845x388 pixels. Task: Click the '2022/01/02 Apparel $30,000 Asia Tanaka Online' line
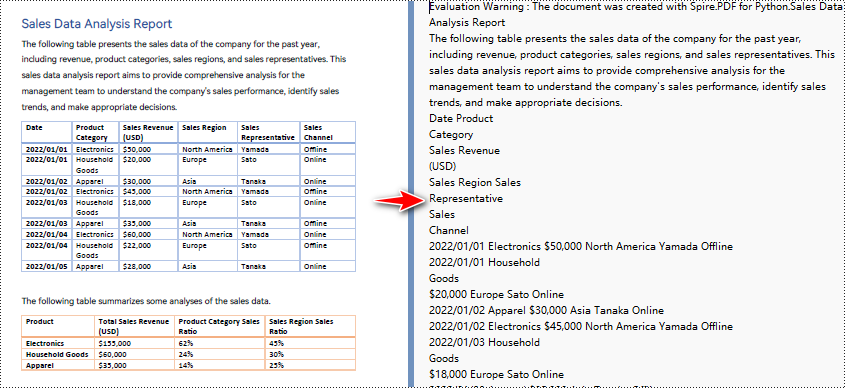pos(546,310)
